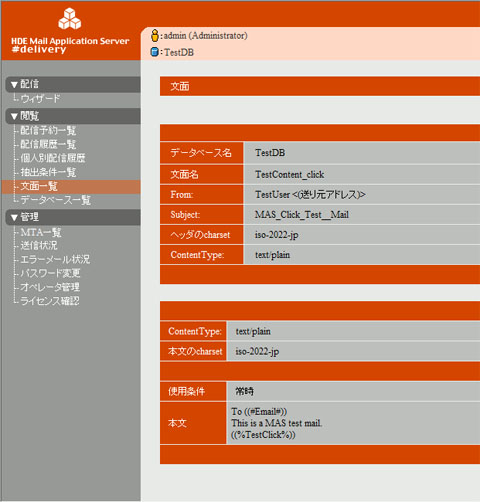Open 配信履歴一覧 in sidebar
This screenshot has width=480, height=502.
click(48, 144)
